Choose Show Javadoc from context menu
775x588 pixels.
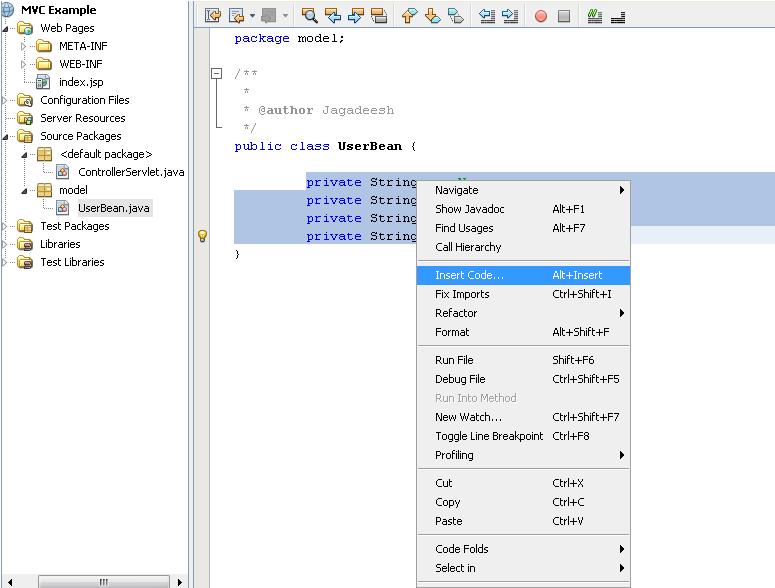pyautogui.click(x=523, y=209)
